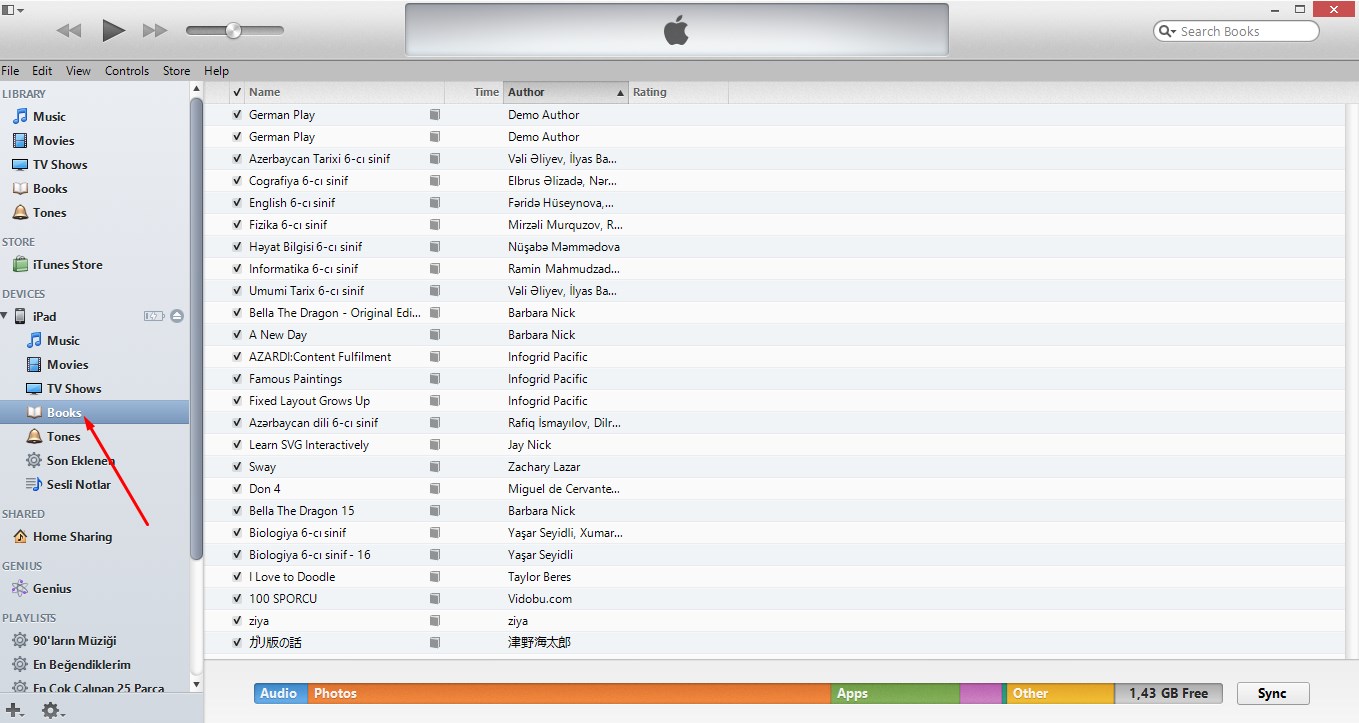This screenshot has height=723, width=1359.
Task: Open the Controls menu
Action: click(127, 71)
